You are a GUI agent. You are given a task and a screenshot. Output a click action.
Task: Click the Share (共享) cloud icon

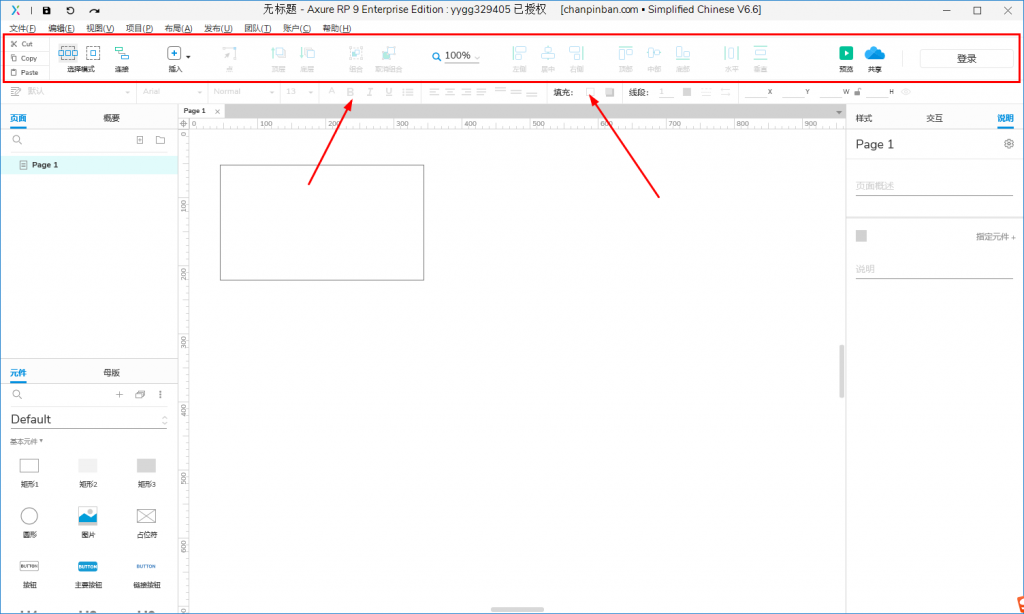tap(875, 54)
